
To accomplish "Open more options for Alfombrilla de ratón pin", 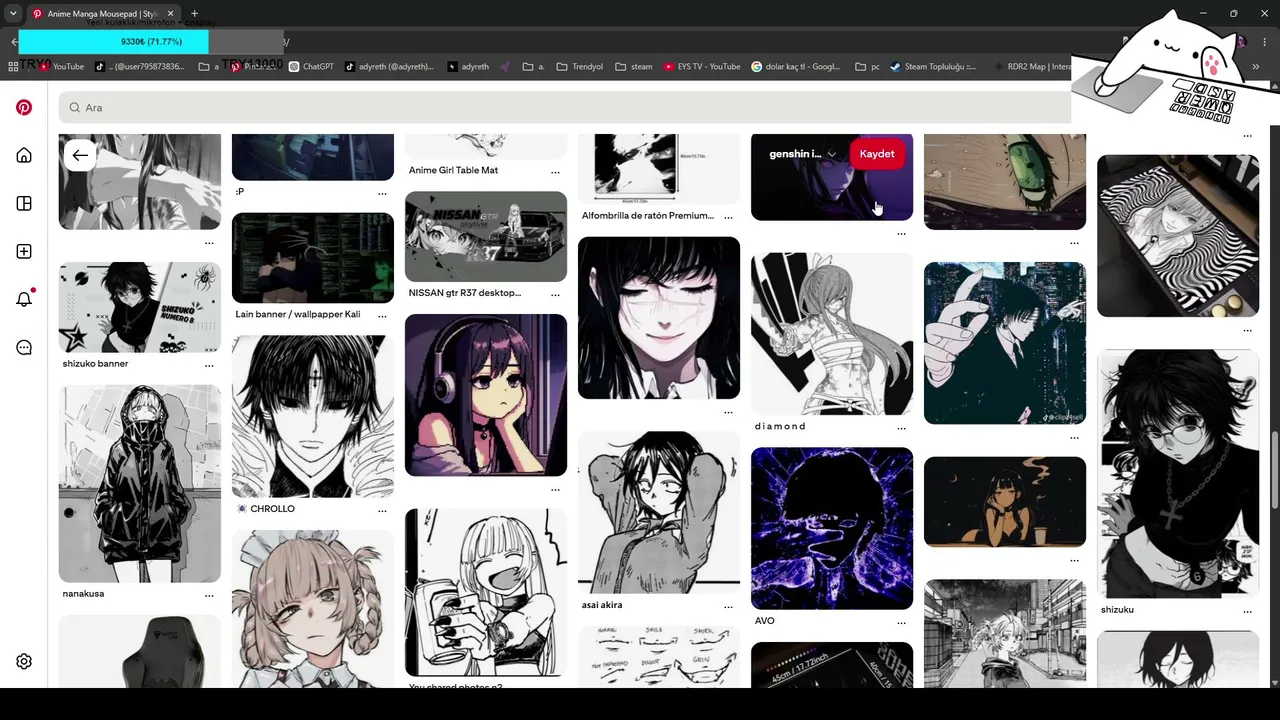I will (728, 217).
